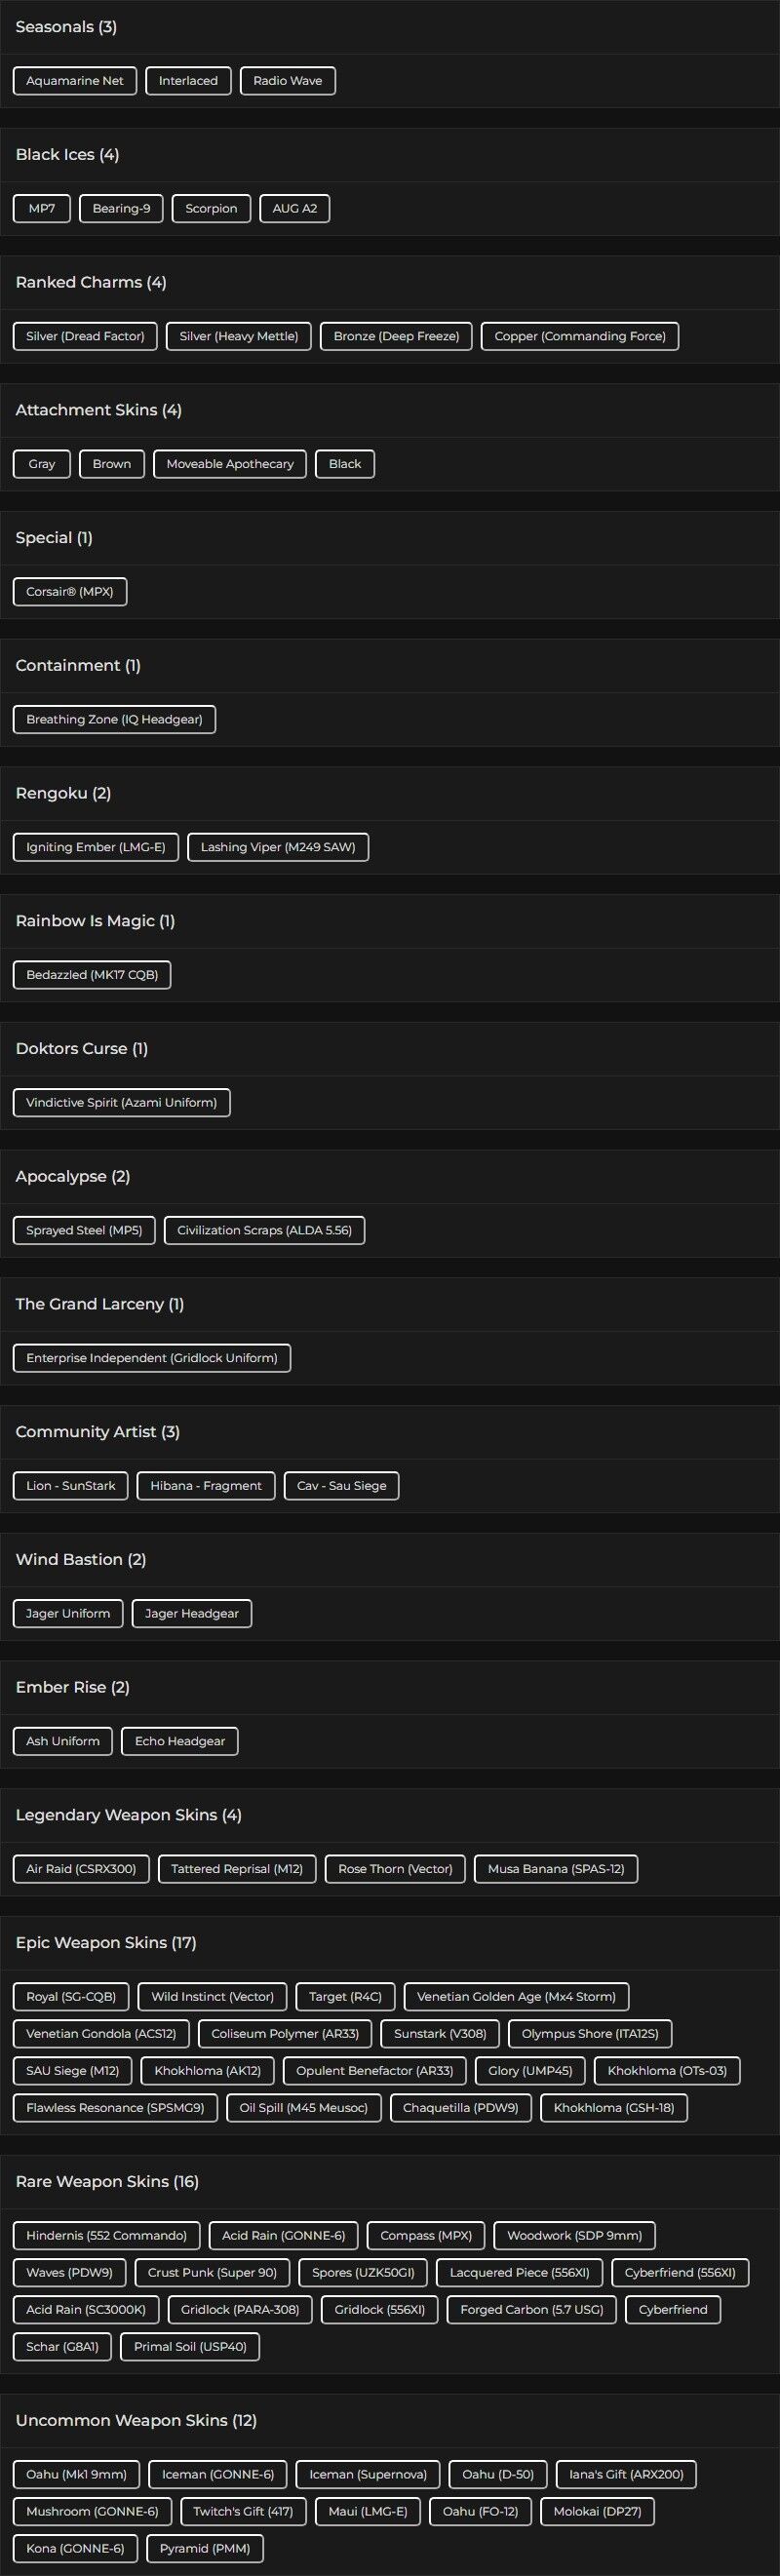Screen dimensions: 780x2576
Task: Click the Aquamarine Net seasonal tag
Action: click(x=75, y=81)
